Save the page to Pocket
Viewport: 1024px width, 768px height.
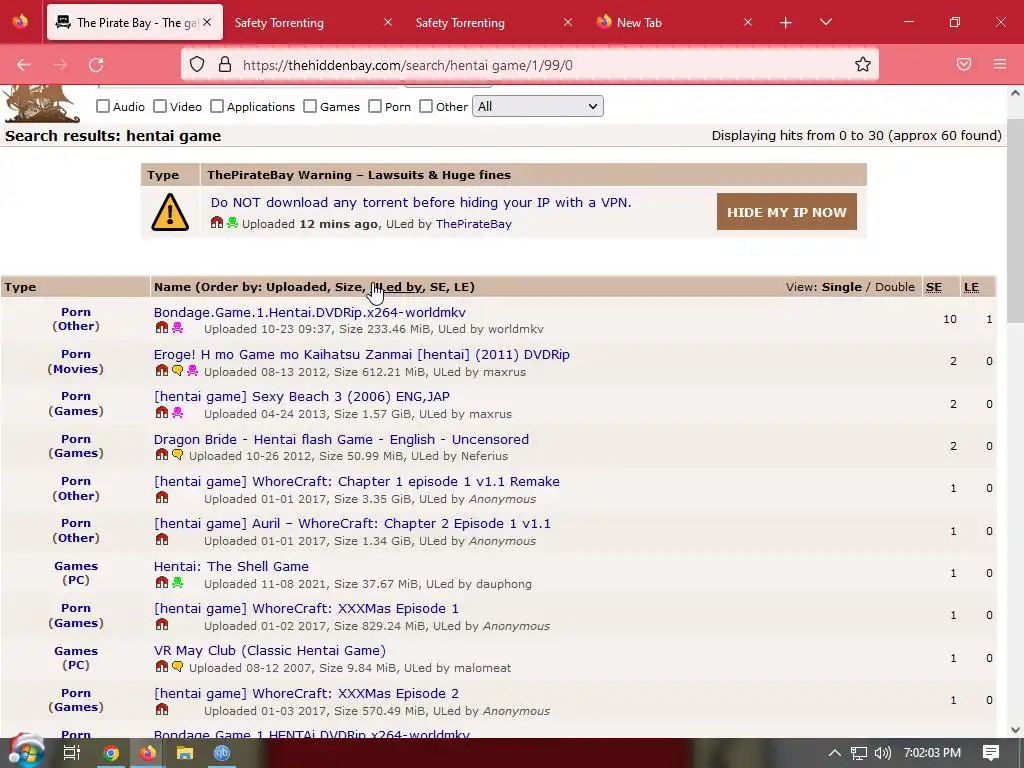click(964, 64)
